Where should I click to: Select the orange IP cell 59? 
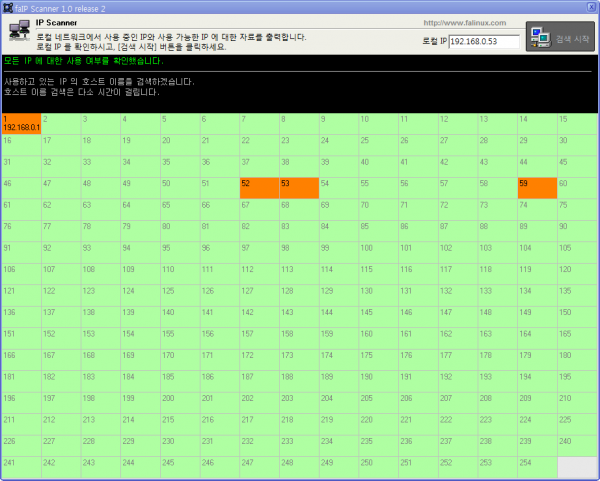[x=537, y=188]
